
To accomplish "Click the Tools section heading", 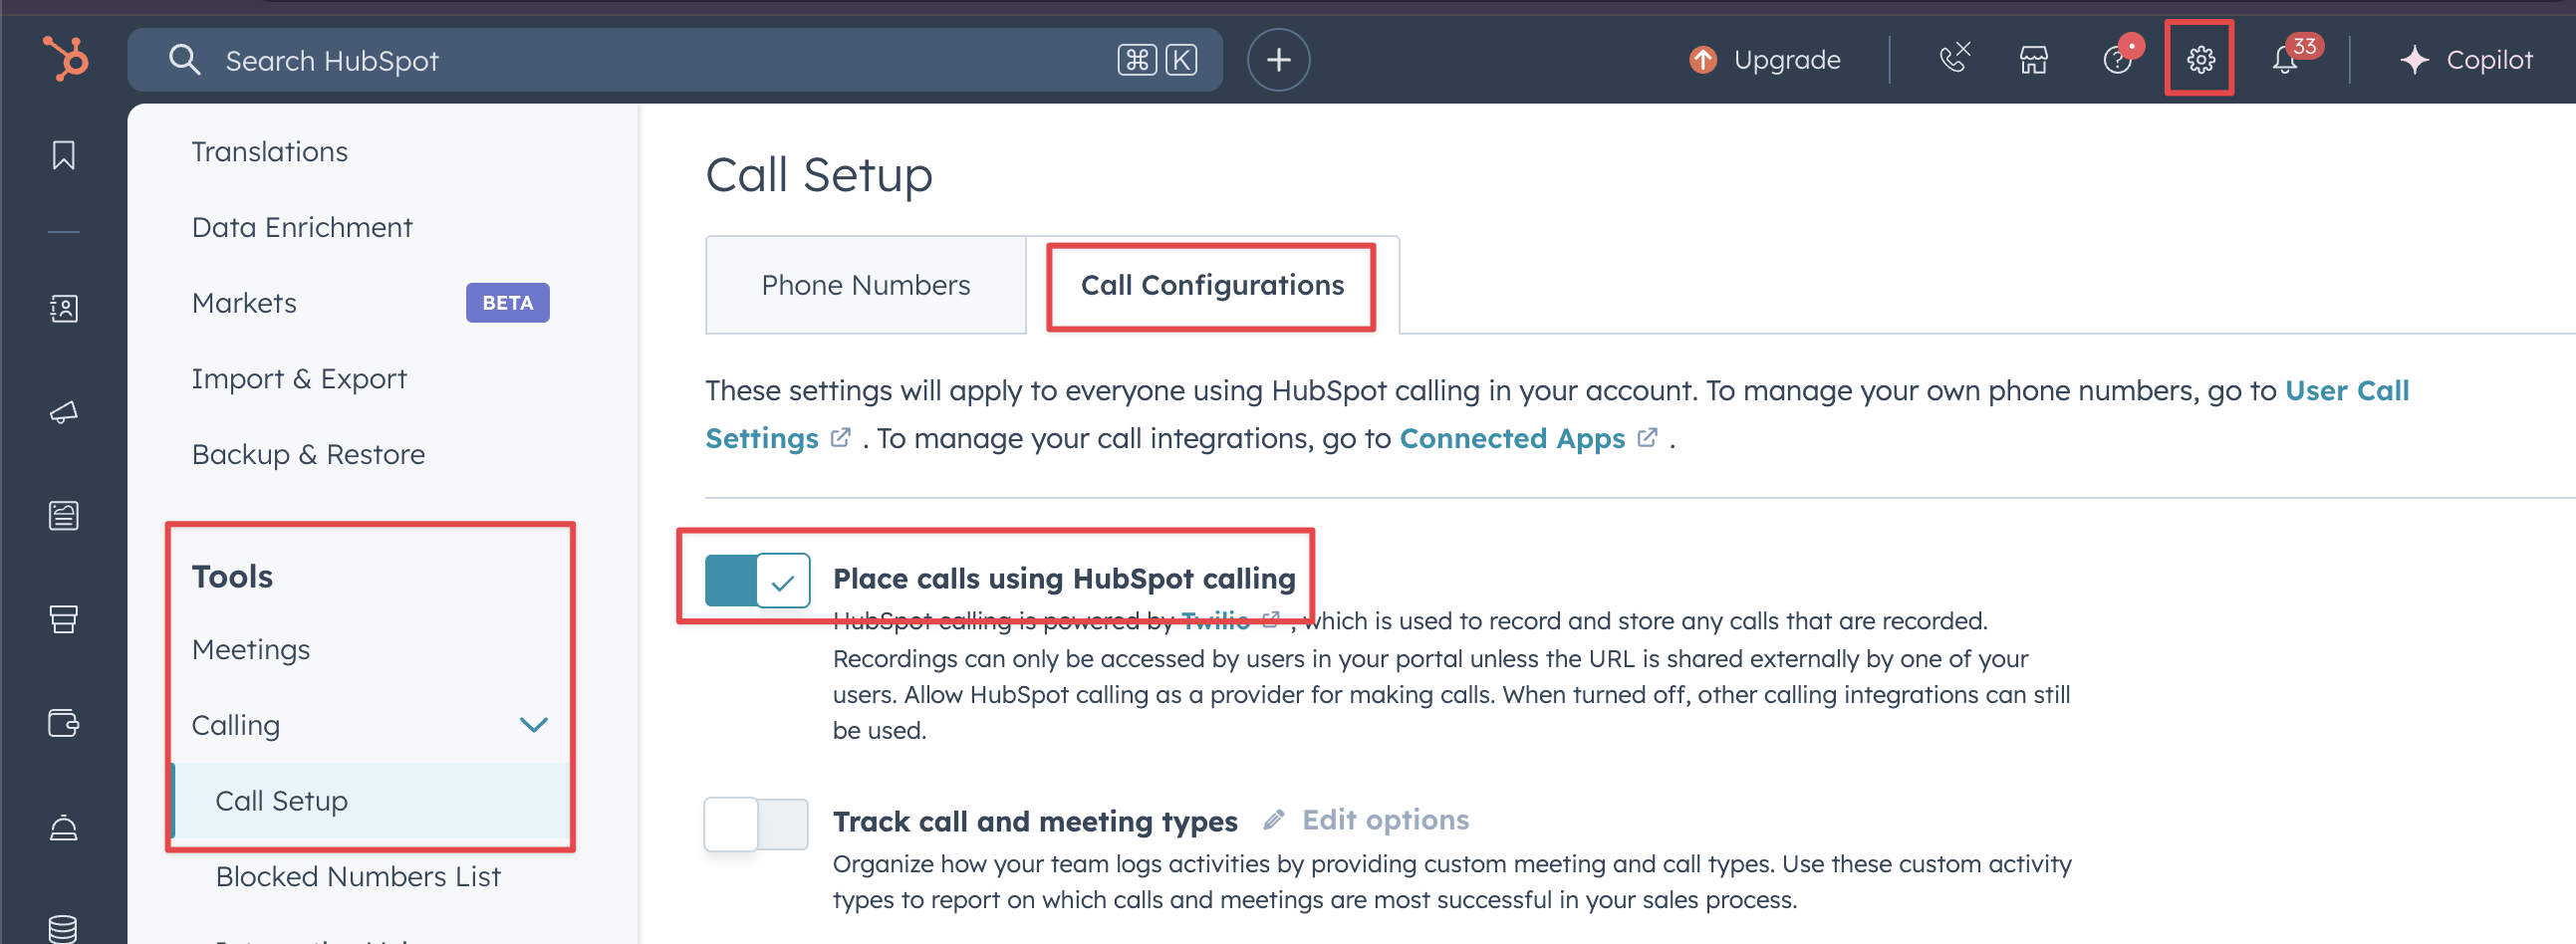I will click(x=232, y=577).
